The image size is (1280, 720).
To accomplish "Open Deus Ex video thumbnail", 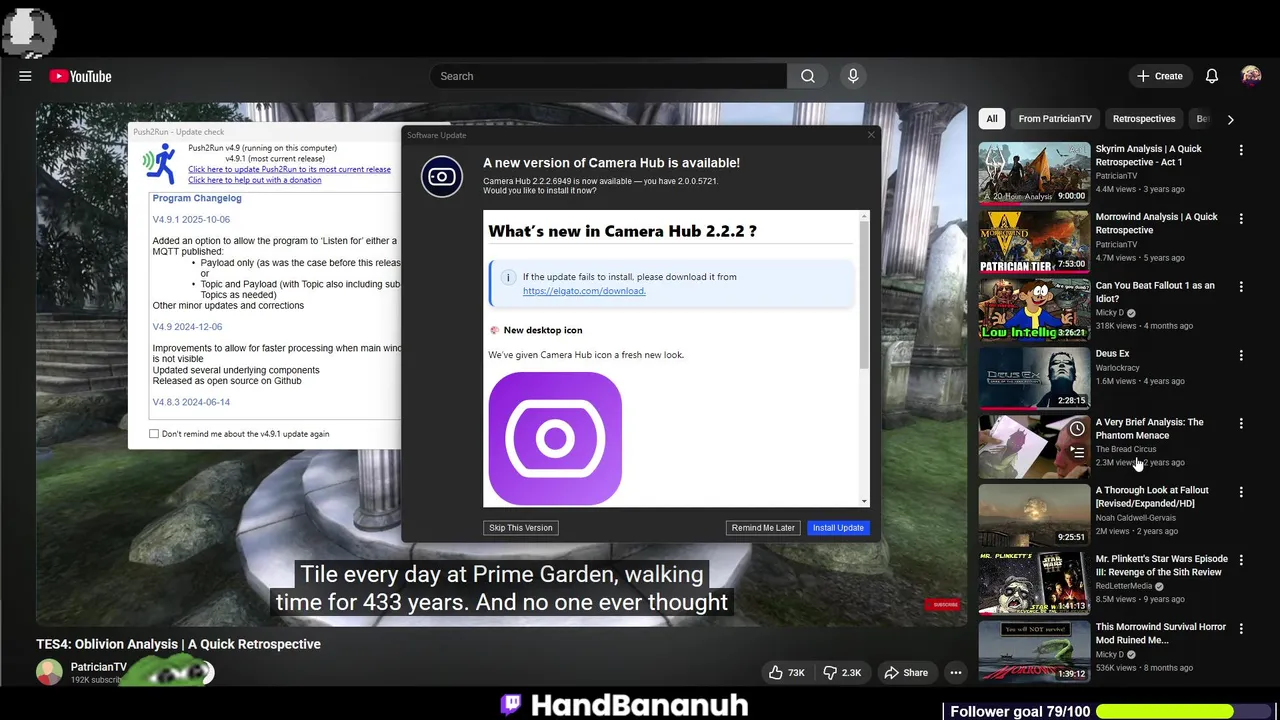I will [1034, 378].
